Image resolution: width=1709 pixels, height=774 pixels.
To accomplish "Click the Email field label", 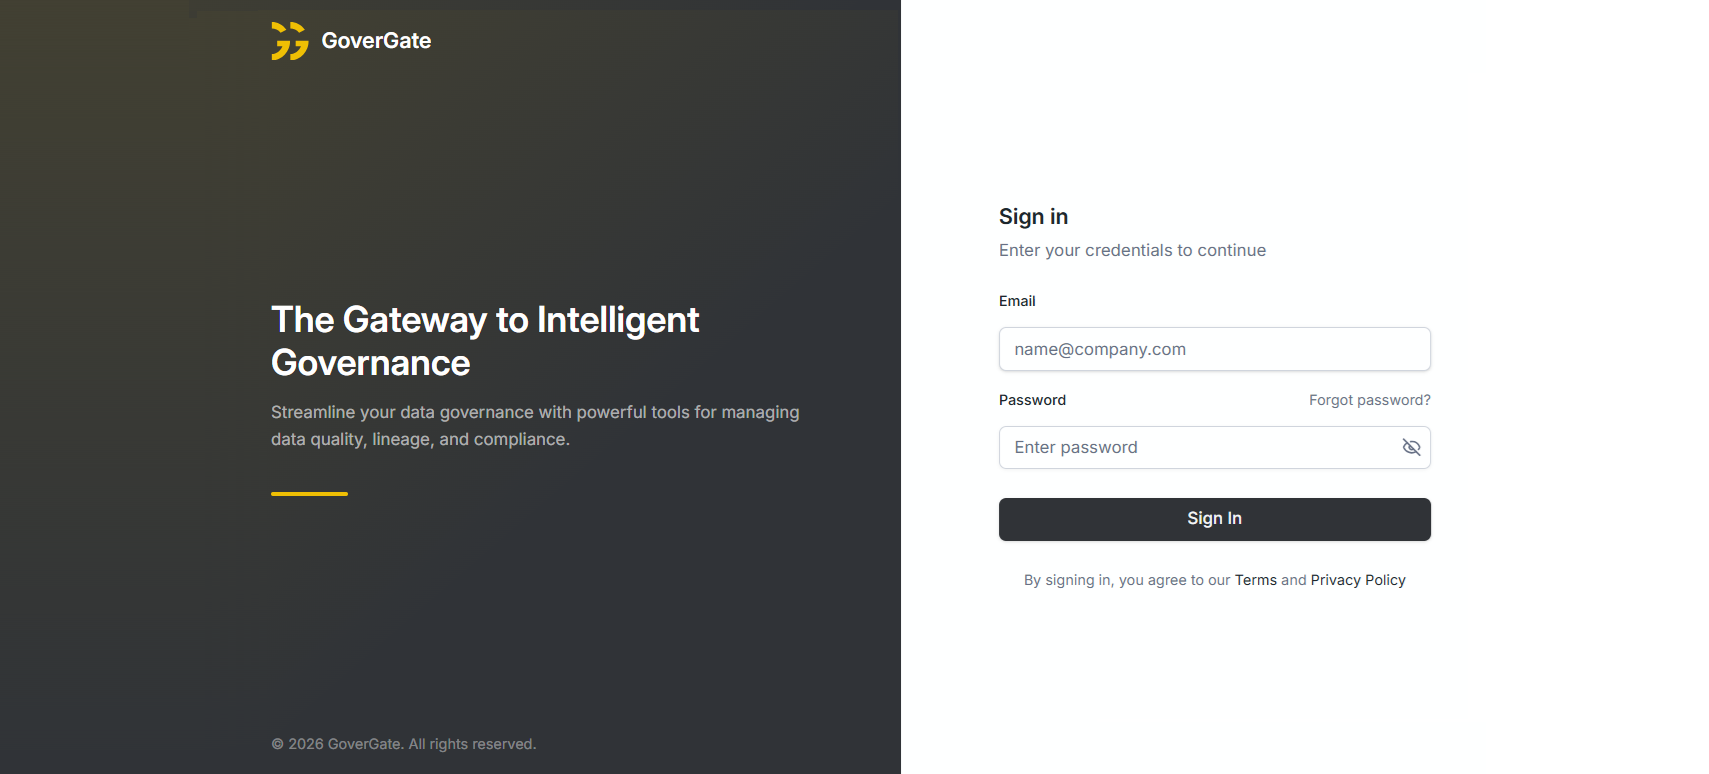I will click(1017, 301).
